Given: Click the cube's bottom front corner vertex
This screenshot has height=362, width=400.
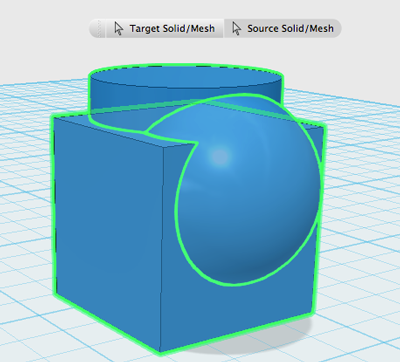Looking at the screenshot, I should 161,351.
